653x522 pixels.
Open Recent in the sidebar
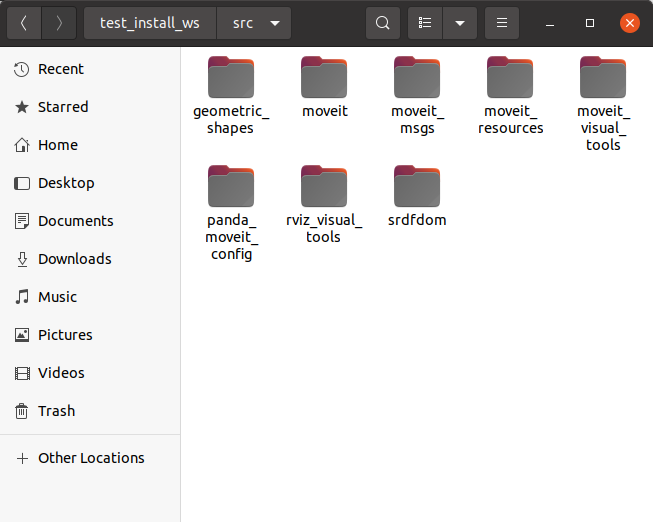90,69
